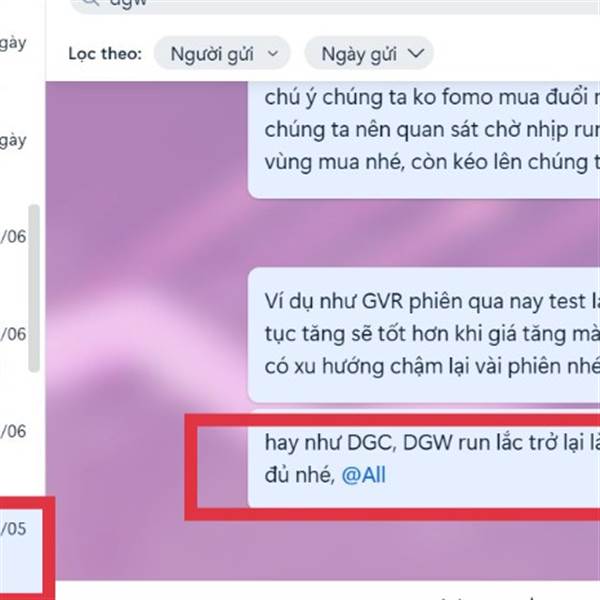Open the Người gửi sender filter

point(222,53)
